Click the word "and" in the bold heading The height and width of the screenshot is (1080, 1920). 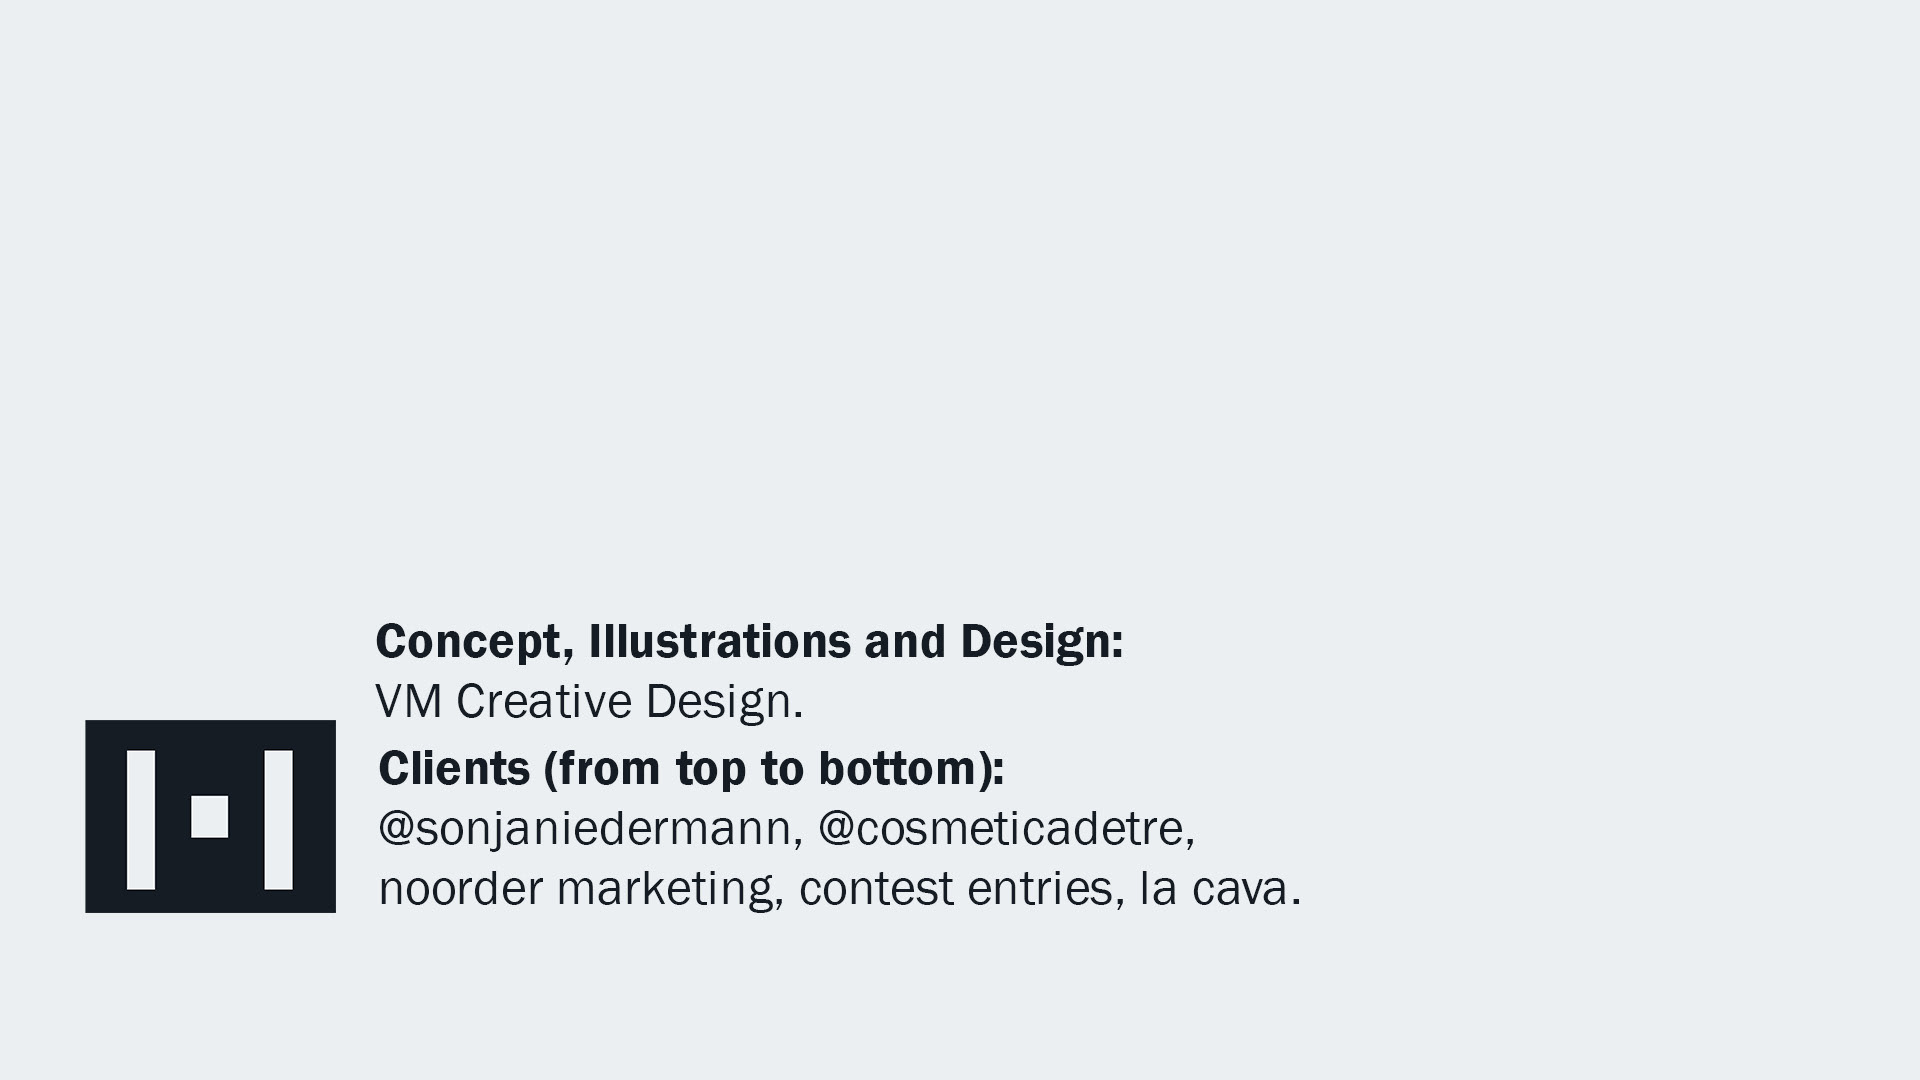(904, 642)
